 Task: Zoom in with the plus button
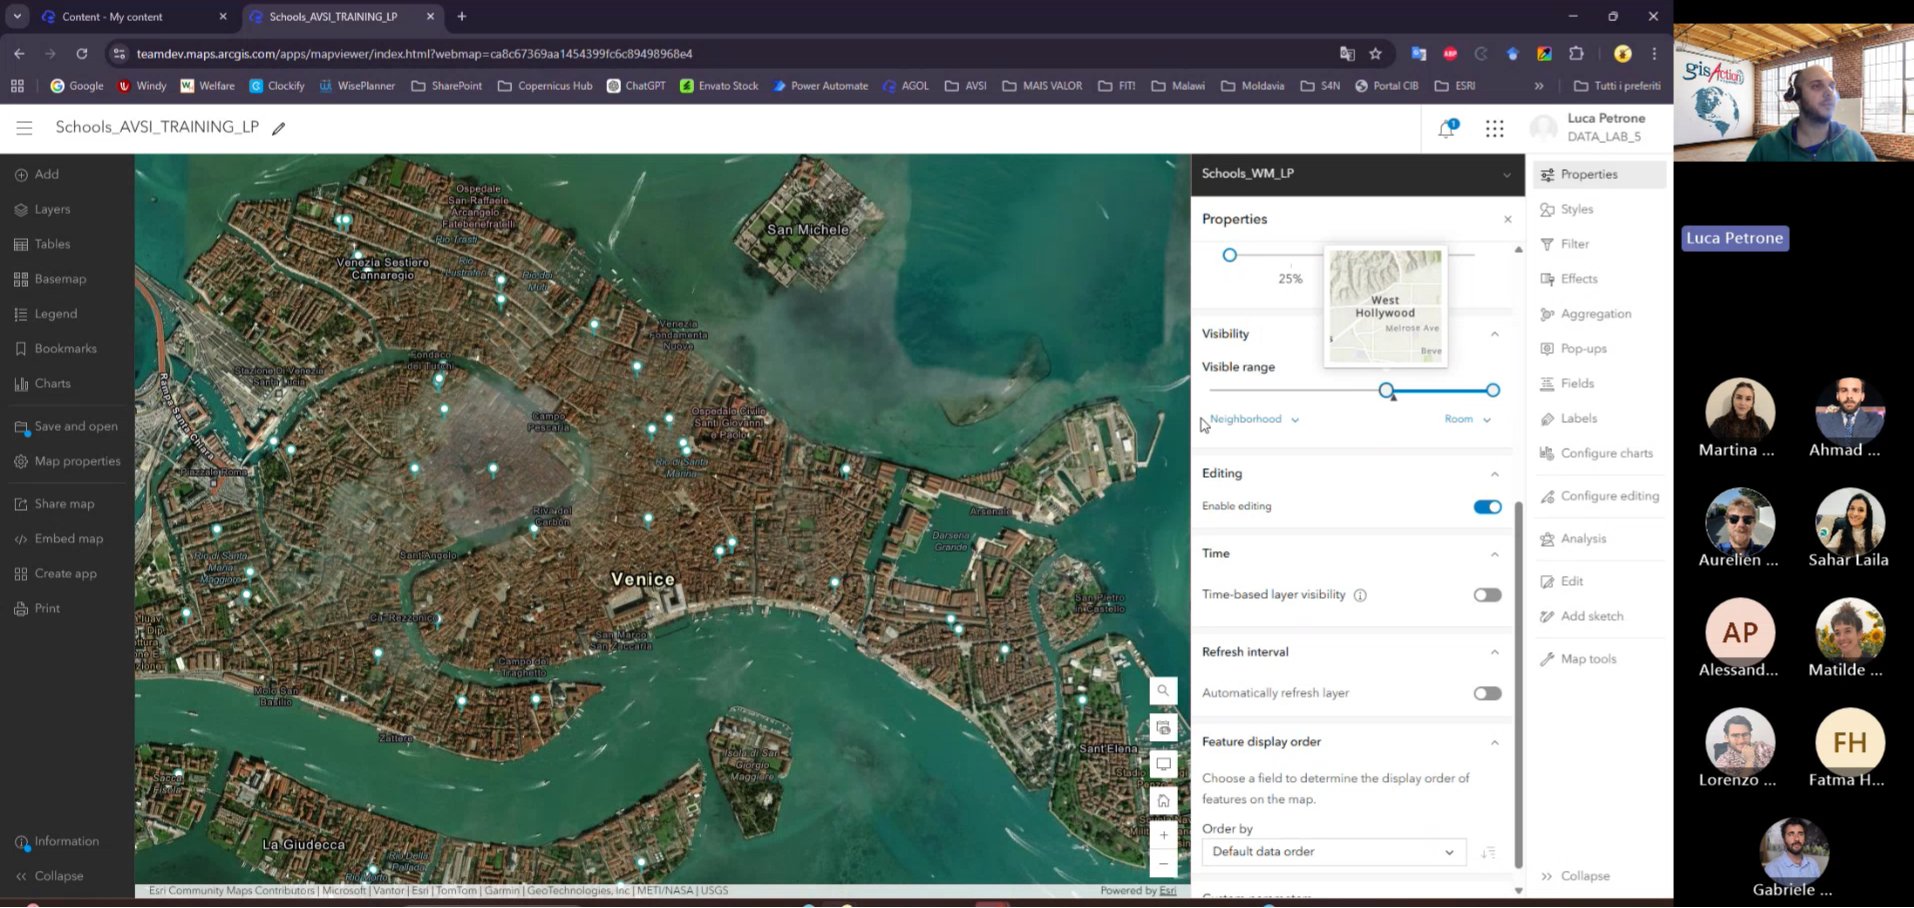(1163, 835)
